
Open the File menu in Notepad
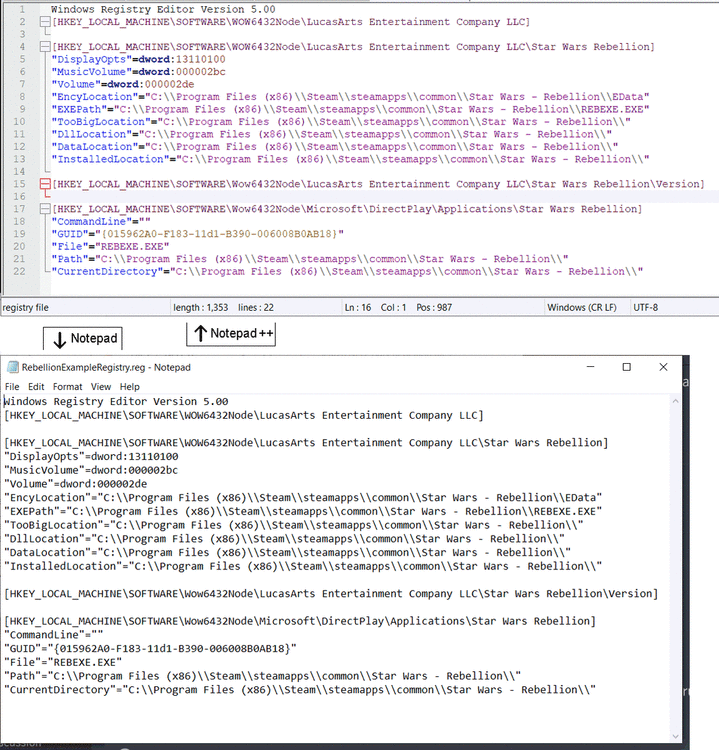point(12,387)
